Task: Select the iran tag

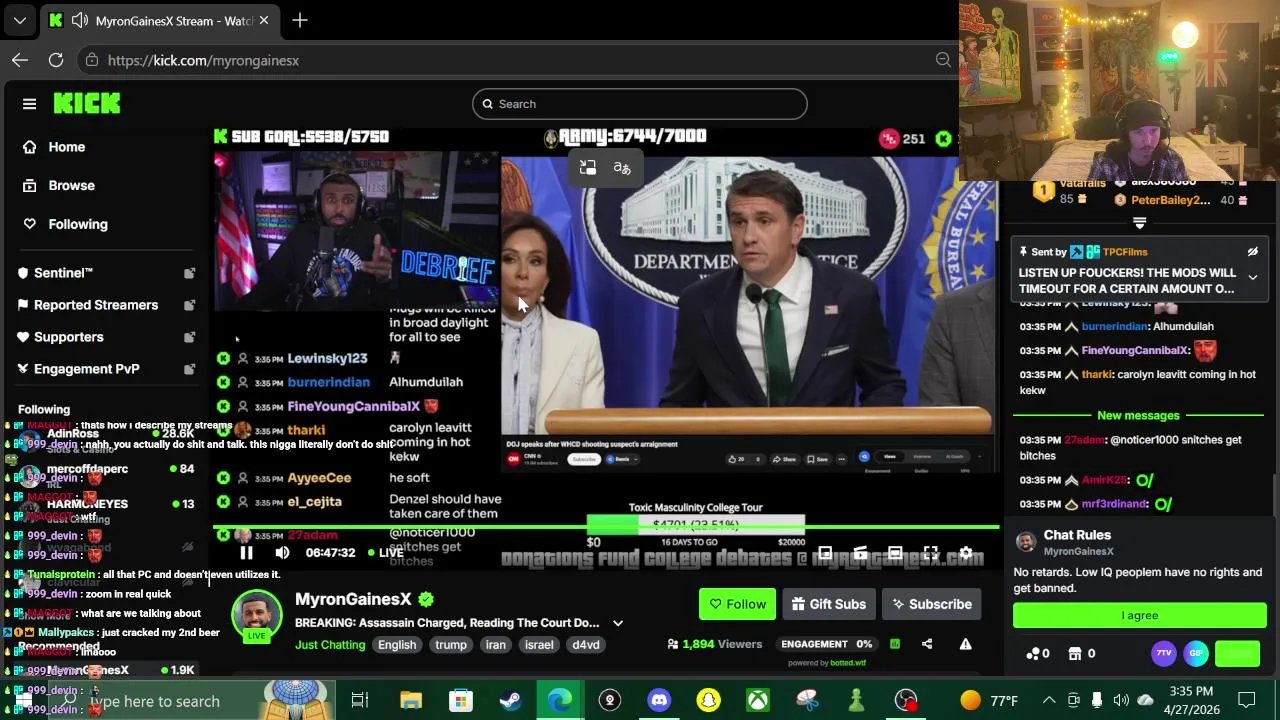Action: 496,645
